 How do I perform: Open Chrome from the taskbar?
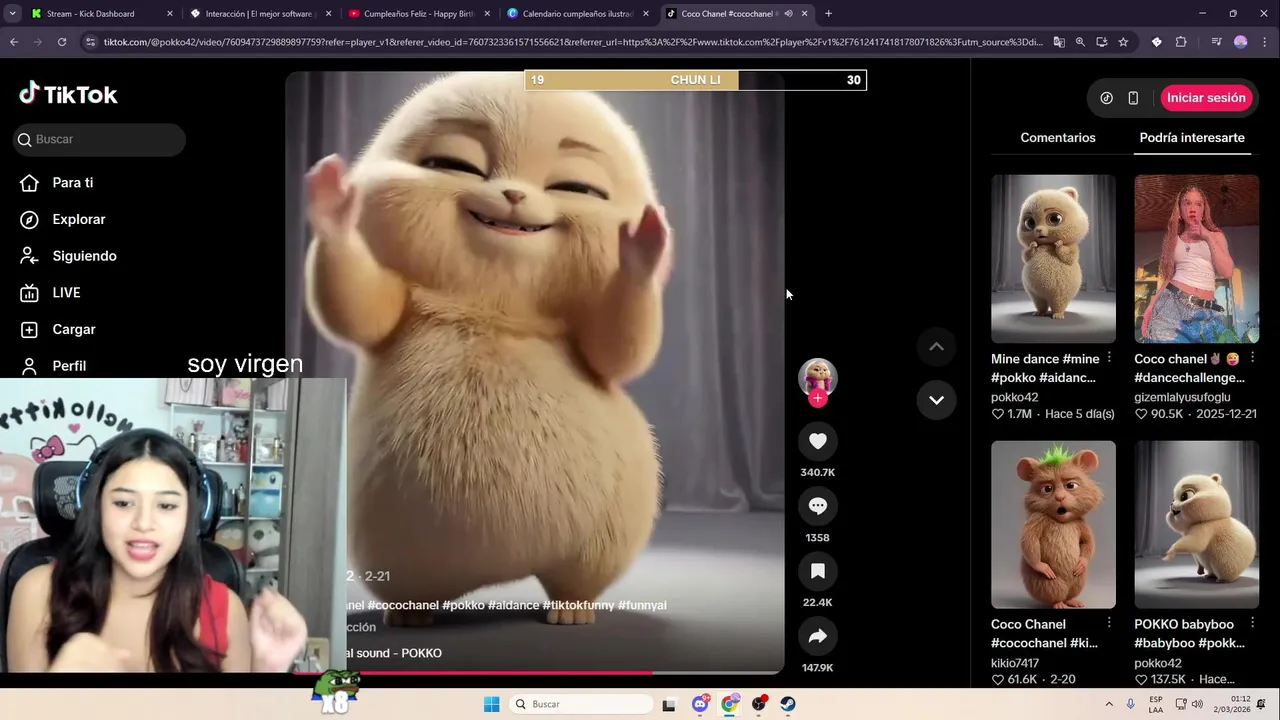pyautogui.click(x=730, y=704)
